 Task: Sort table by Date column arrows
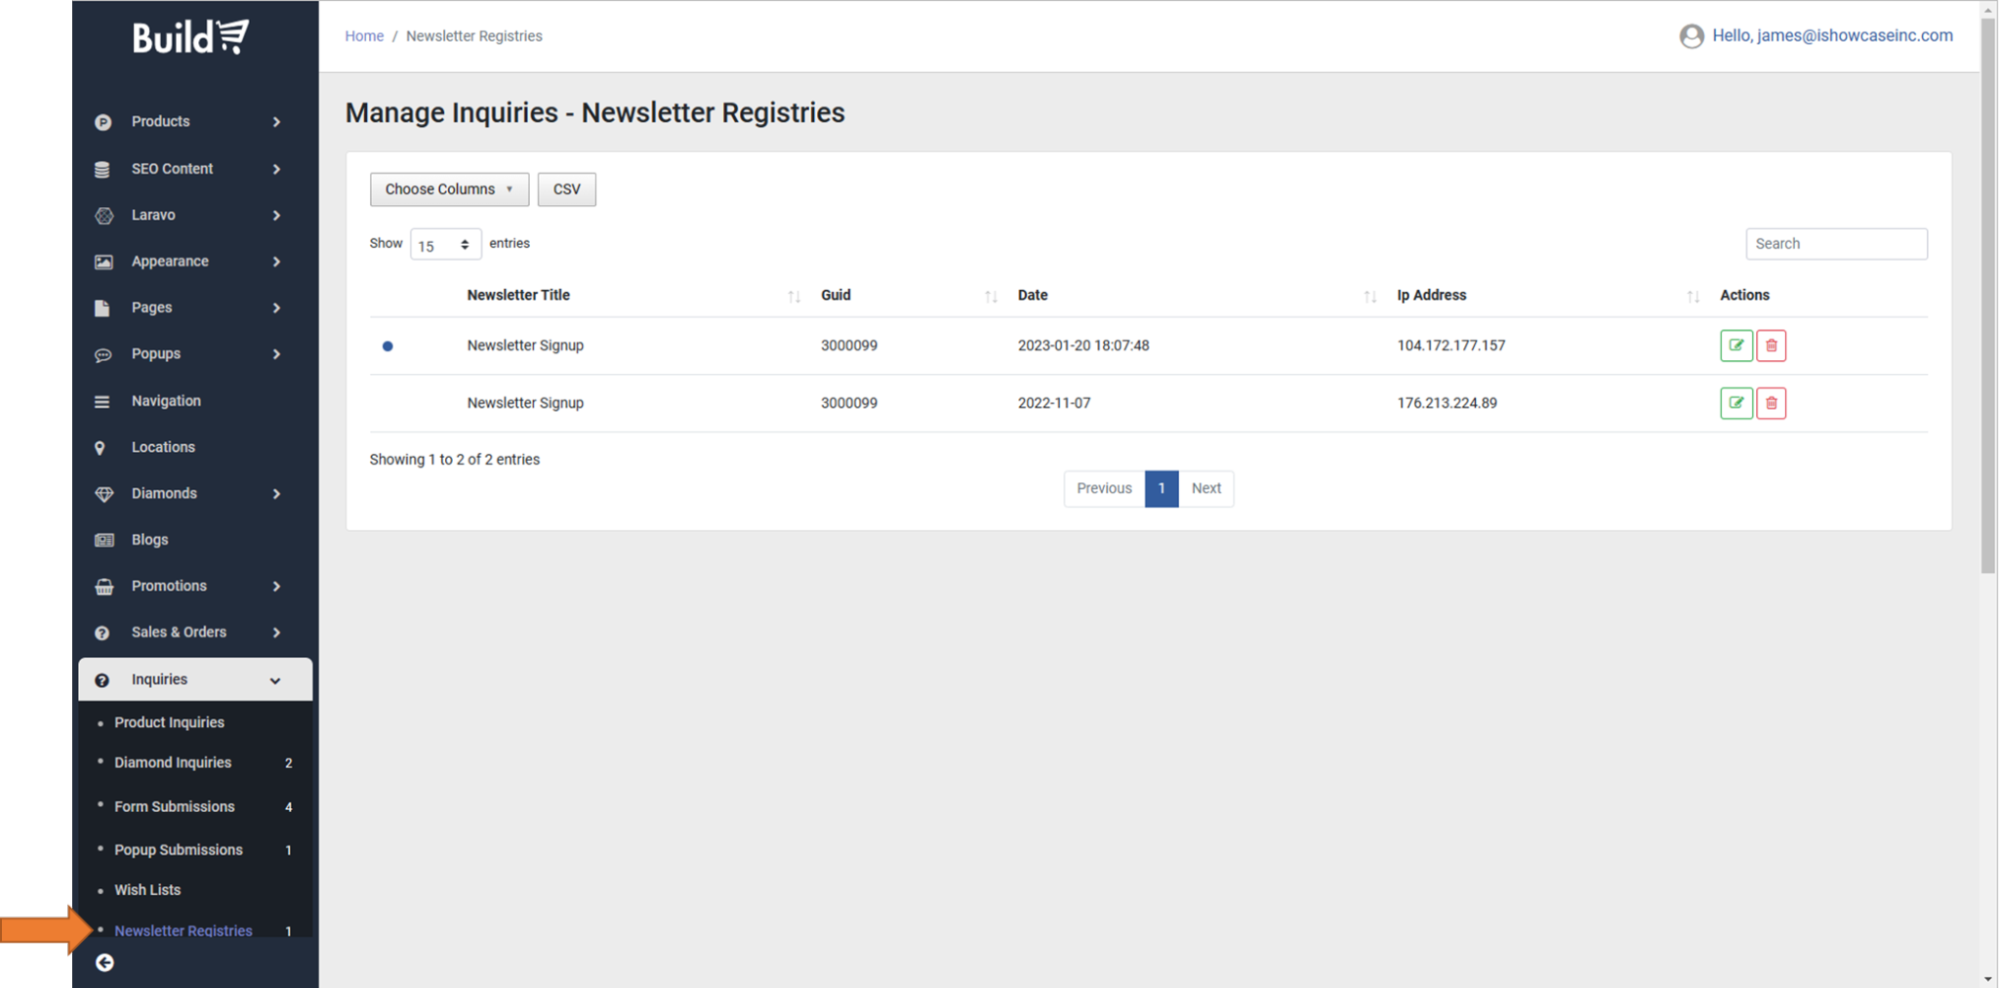pyautogui.click(x=1369, y=296)
